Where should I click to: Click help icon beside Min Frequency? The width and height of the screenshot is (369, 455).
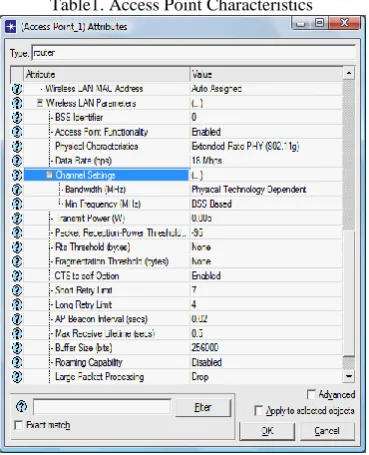coord(17,204)
